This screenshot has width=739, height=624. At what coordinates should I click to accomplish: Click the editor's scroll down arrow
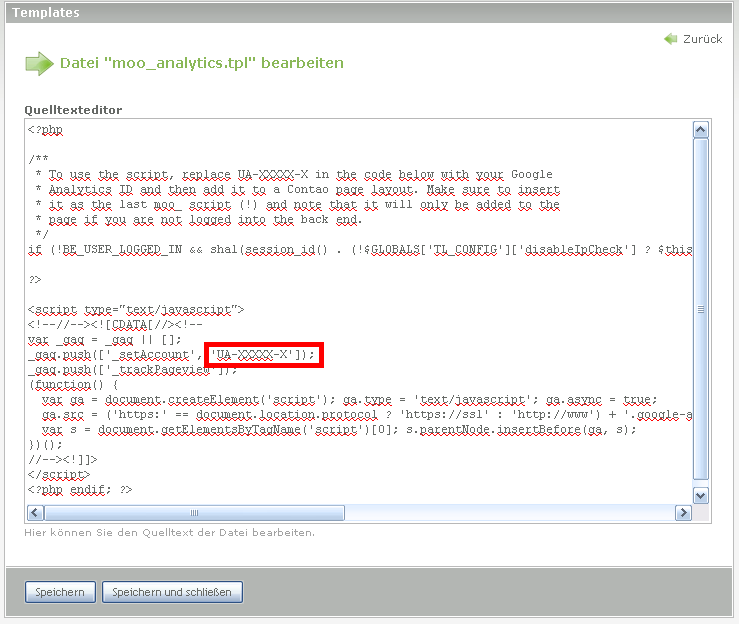pos(701,495)
